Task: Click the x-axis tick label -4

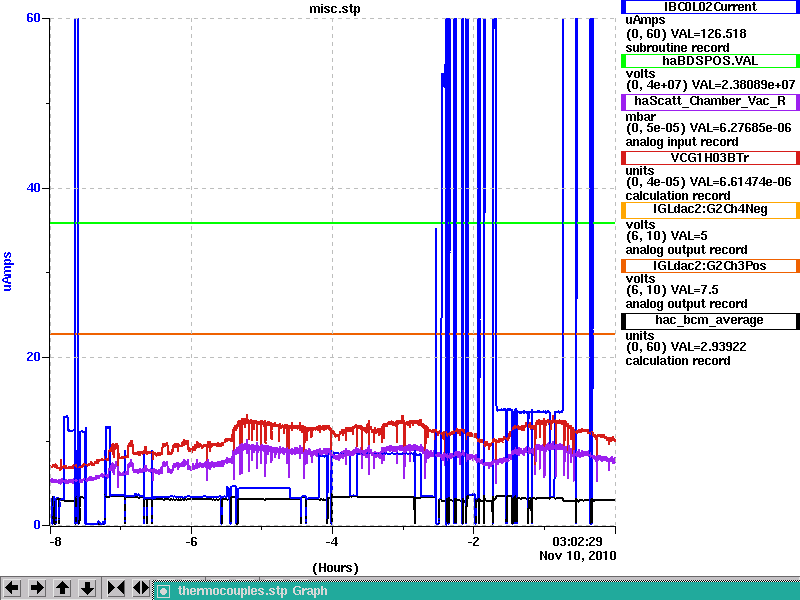Action: pyautogui.click(x=332, y=541)
